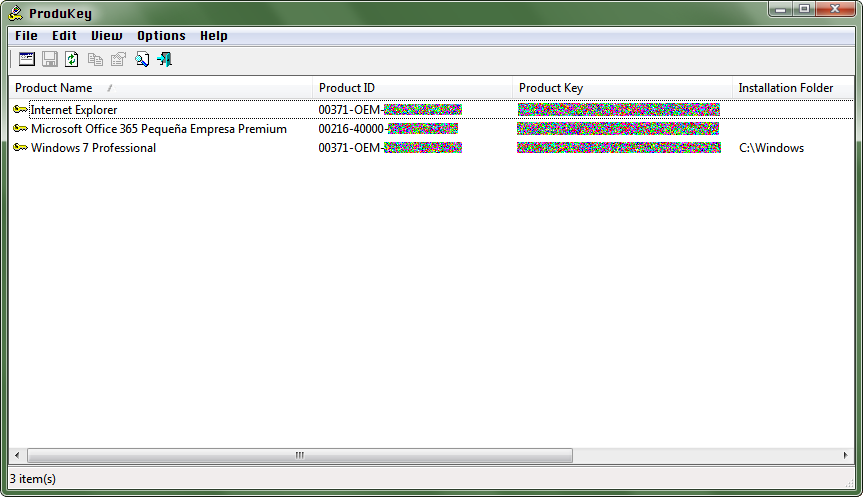Select the Internet Explorer row
Image resolution: width=863 pixels, height=497 pixels.
[x=431, y=110]
